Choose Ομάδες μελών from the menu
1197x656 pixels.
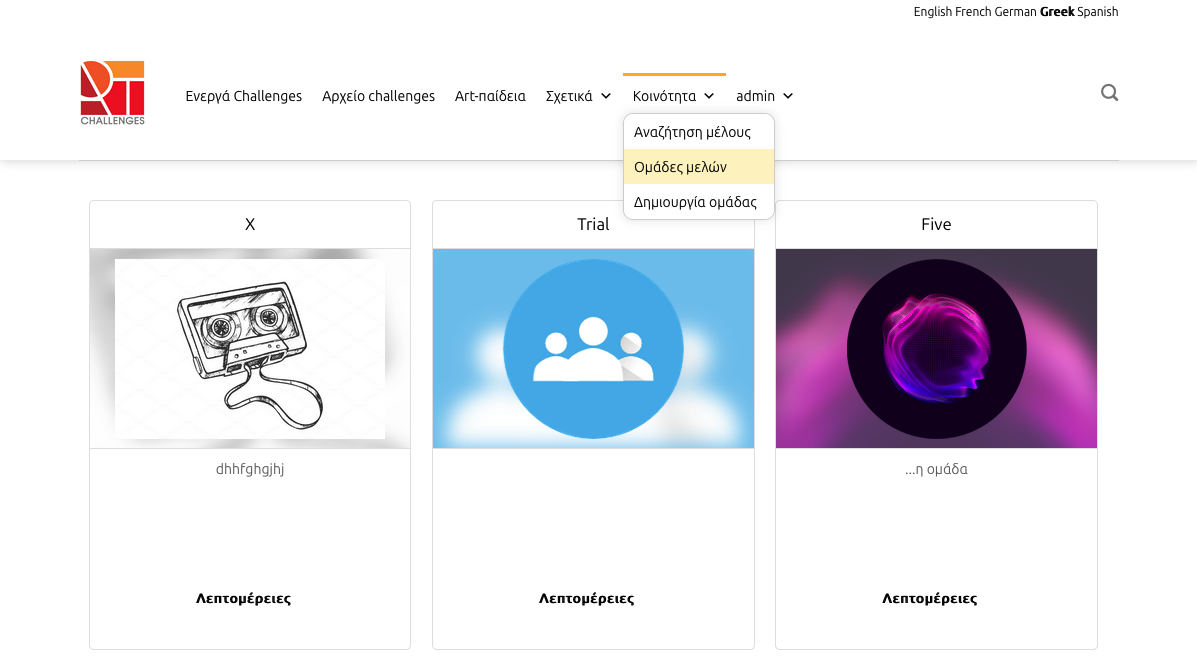[680, 167]
